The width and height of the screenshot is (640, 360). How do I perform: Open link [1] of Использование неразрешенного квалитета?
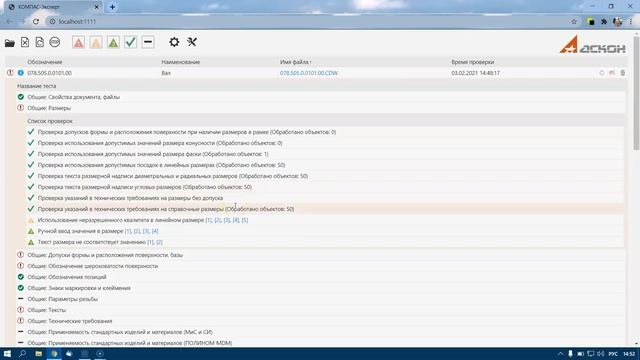(209, 220)
